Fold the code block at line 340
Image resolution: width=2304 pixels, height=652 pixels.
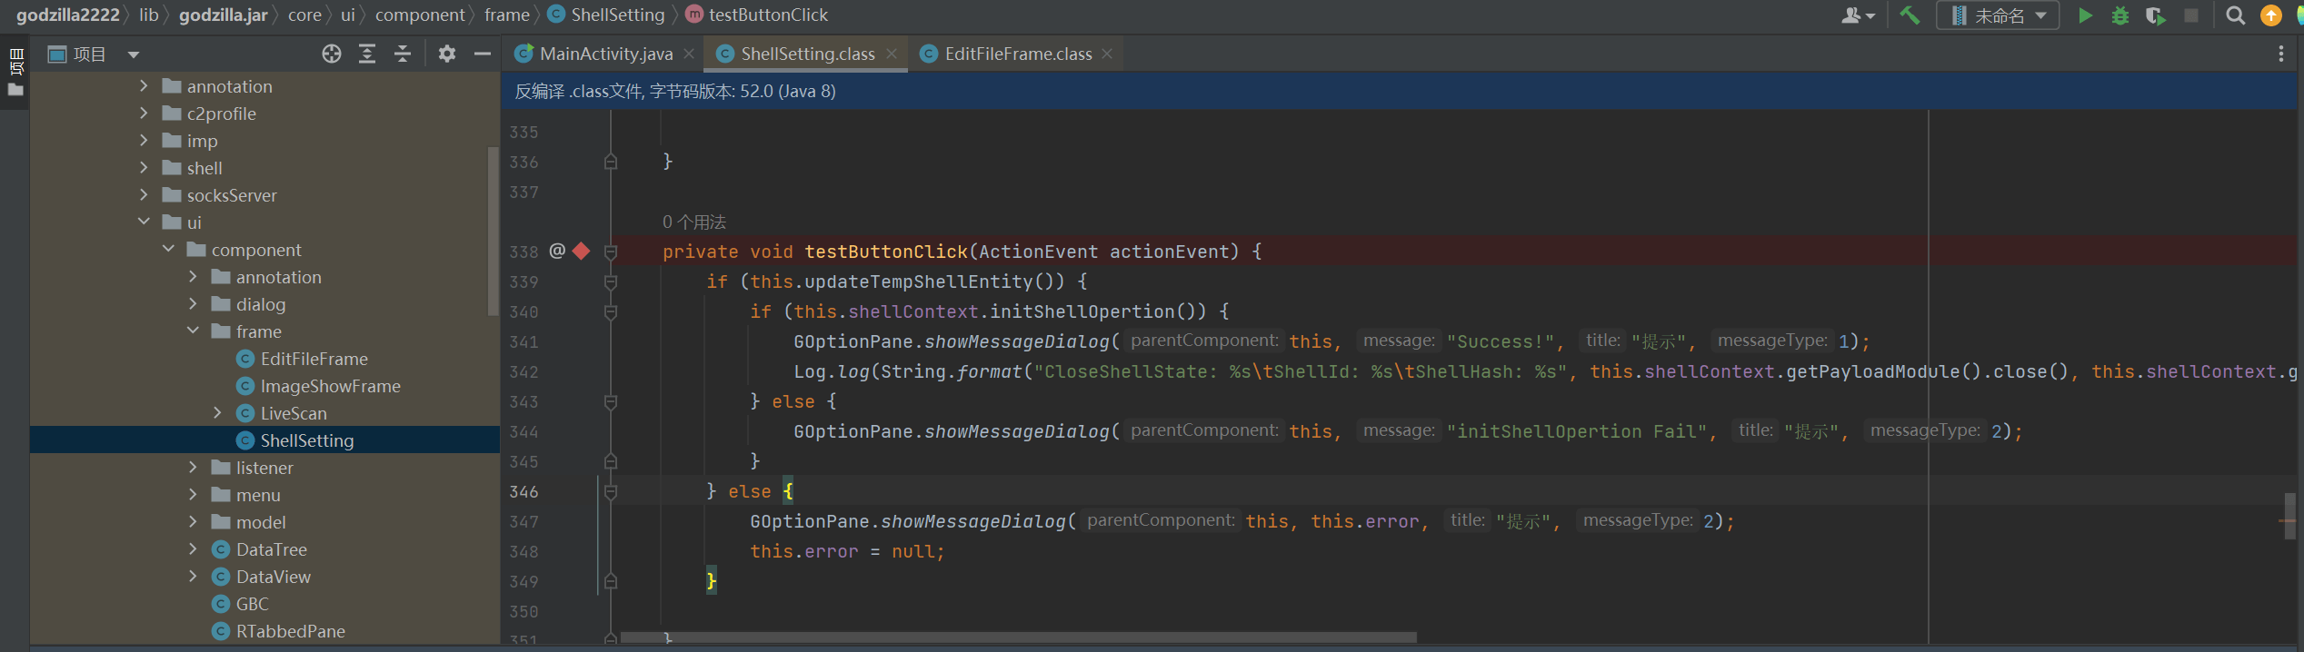click(610, 312)
